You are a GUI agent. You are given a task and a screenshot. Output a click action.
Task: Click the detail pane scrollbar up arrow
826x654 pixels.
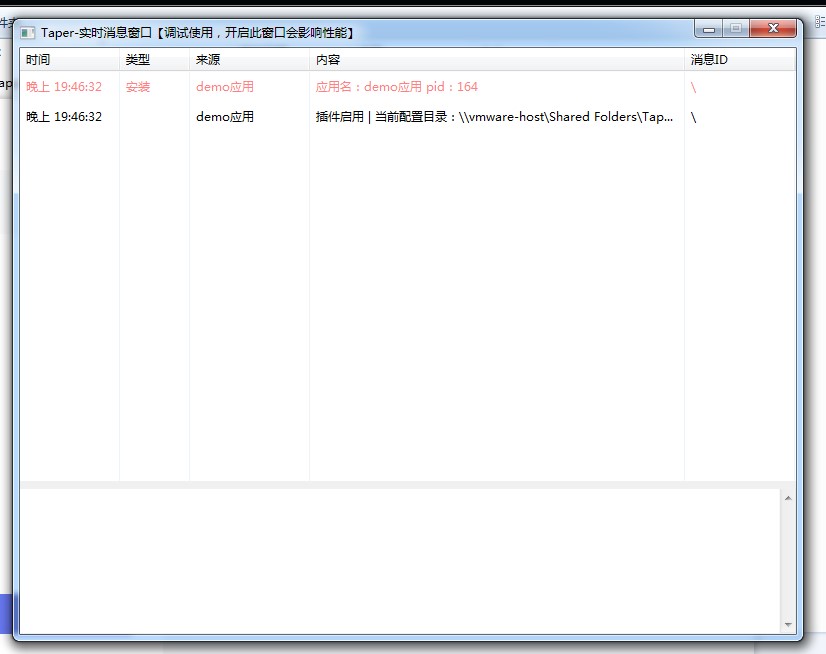pos(788,498)
